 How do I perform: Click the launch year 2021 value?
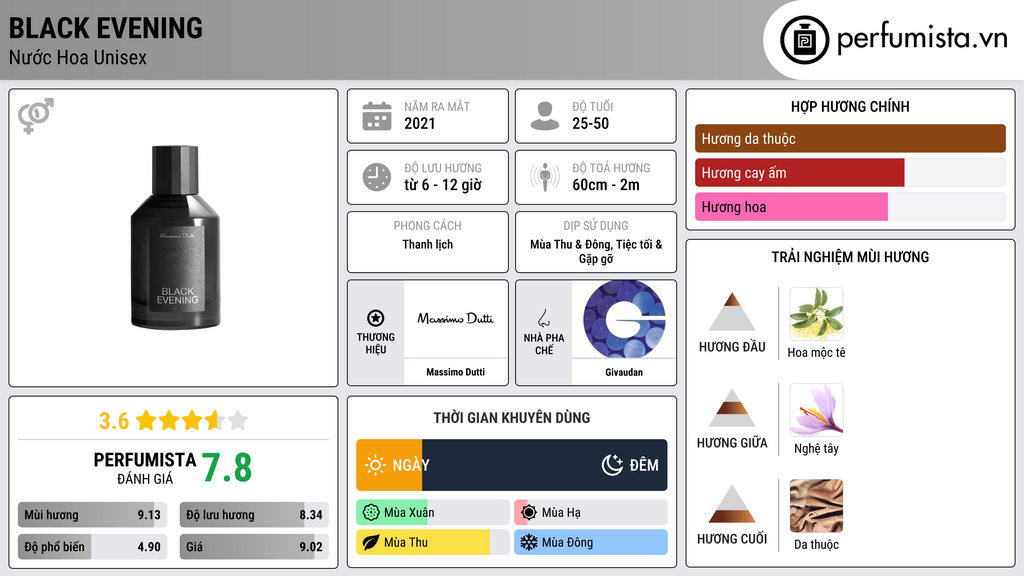tap(419, 123)
